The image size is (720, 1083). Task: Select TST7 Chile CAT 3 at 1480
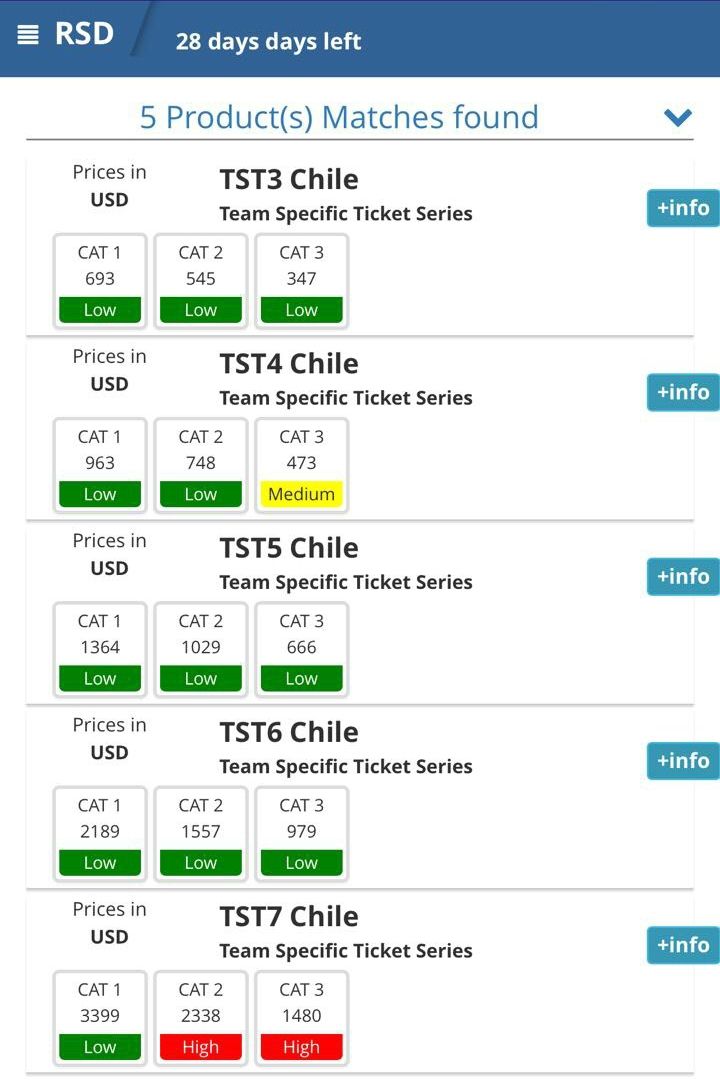(x=301, y=1018)
